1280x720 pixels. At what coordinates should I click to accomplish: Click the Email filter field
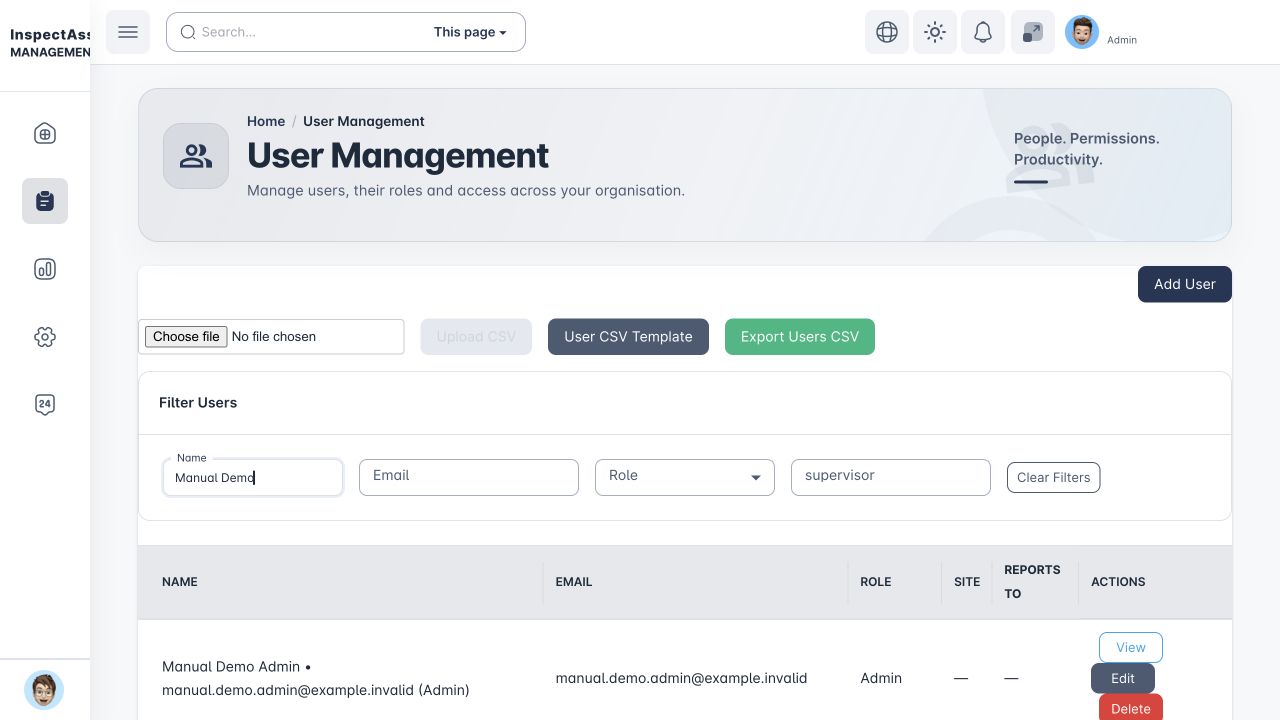tap(469, 477)
